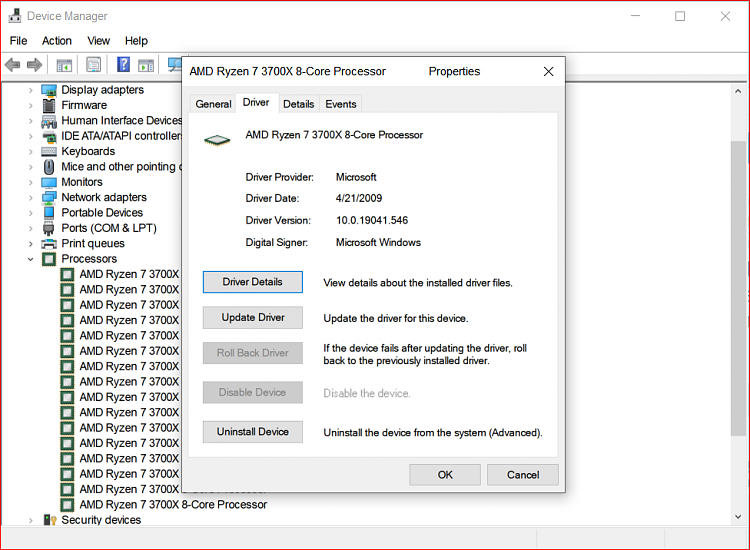The height and width of the screenshot is (550, 750).
Task: Click the Network adapters icon
Action: 49,198
